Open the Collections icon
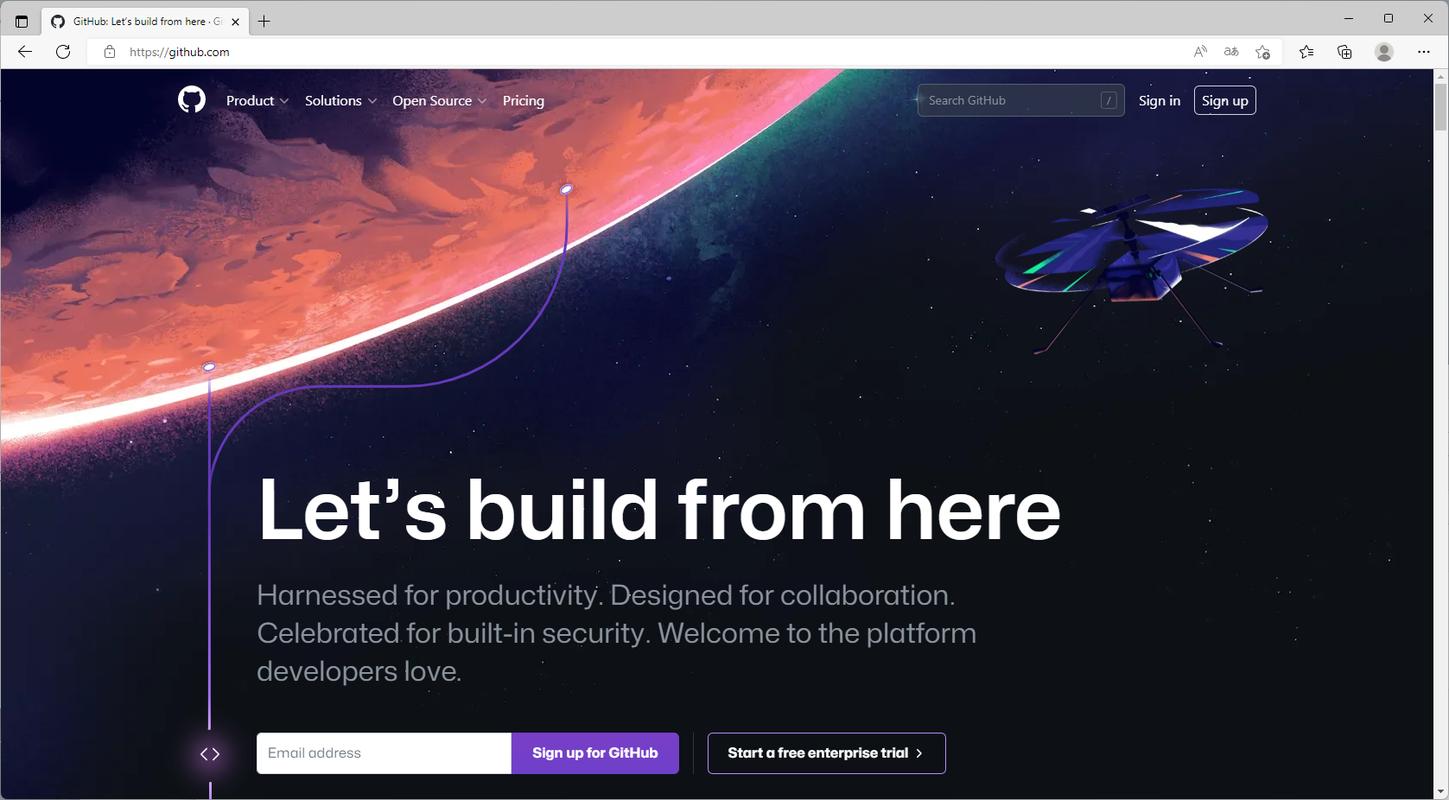This screenshot has width=1449, height=800. click(x=1345, y=52)
